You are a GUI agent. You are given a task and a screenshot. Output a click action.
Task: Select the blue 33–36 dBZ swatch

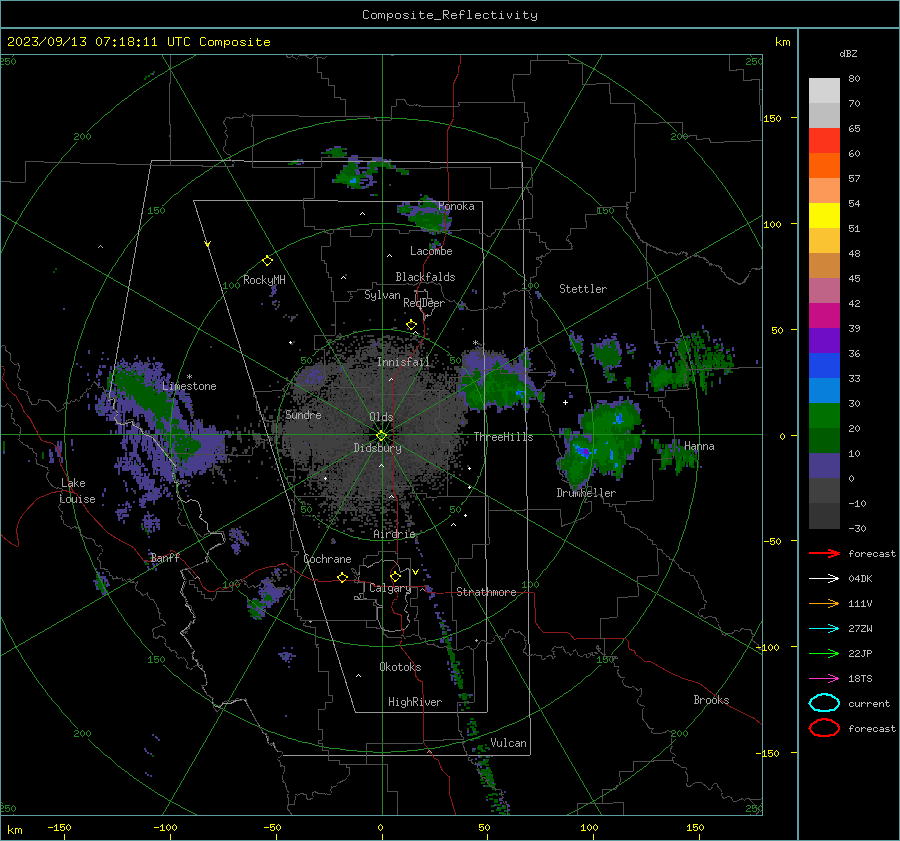(824, 366)
